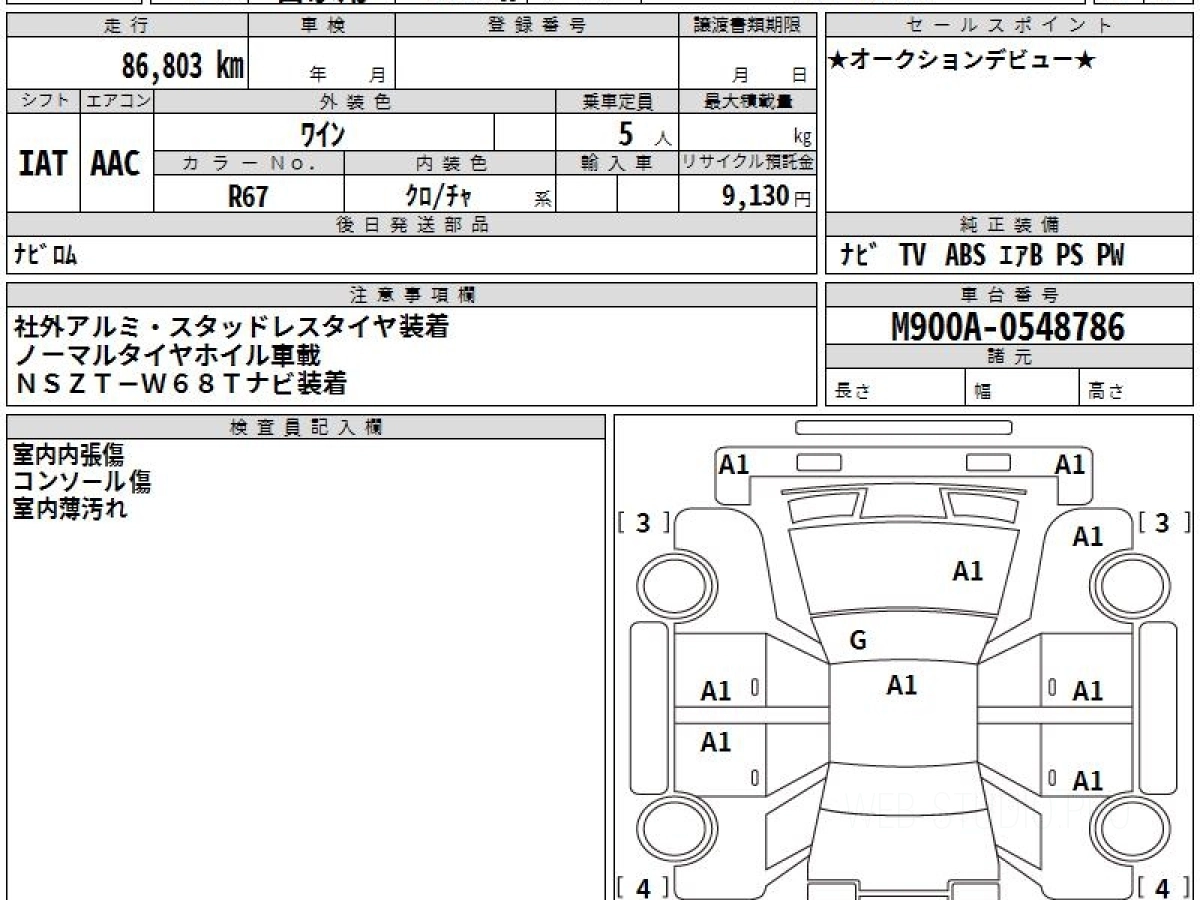
Task: Click the 車台番号 header
Action: coord(1009,295)
